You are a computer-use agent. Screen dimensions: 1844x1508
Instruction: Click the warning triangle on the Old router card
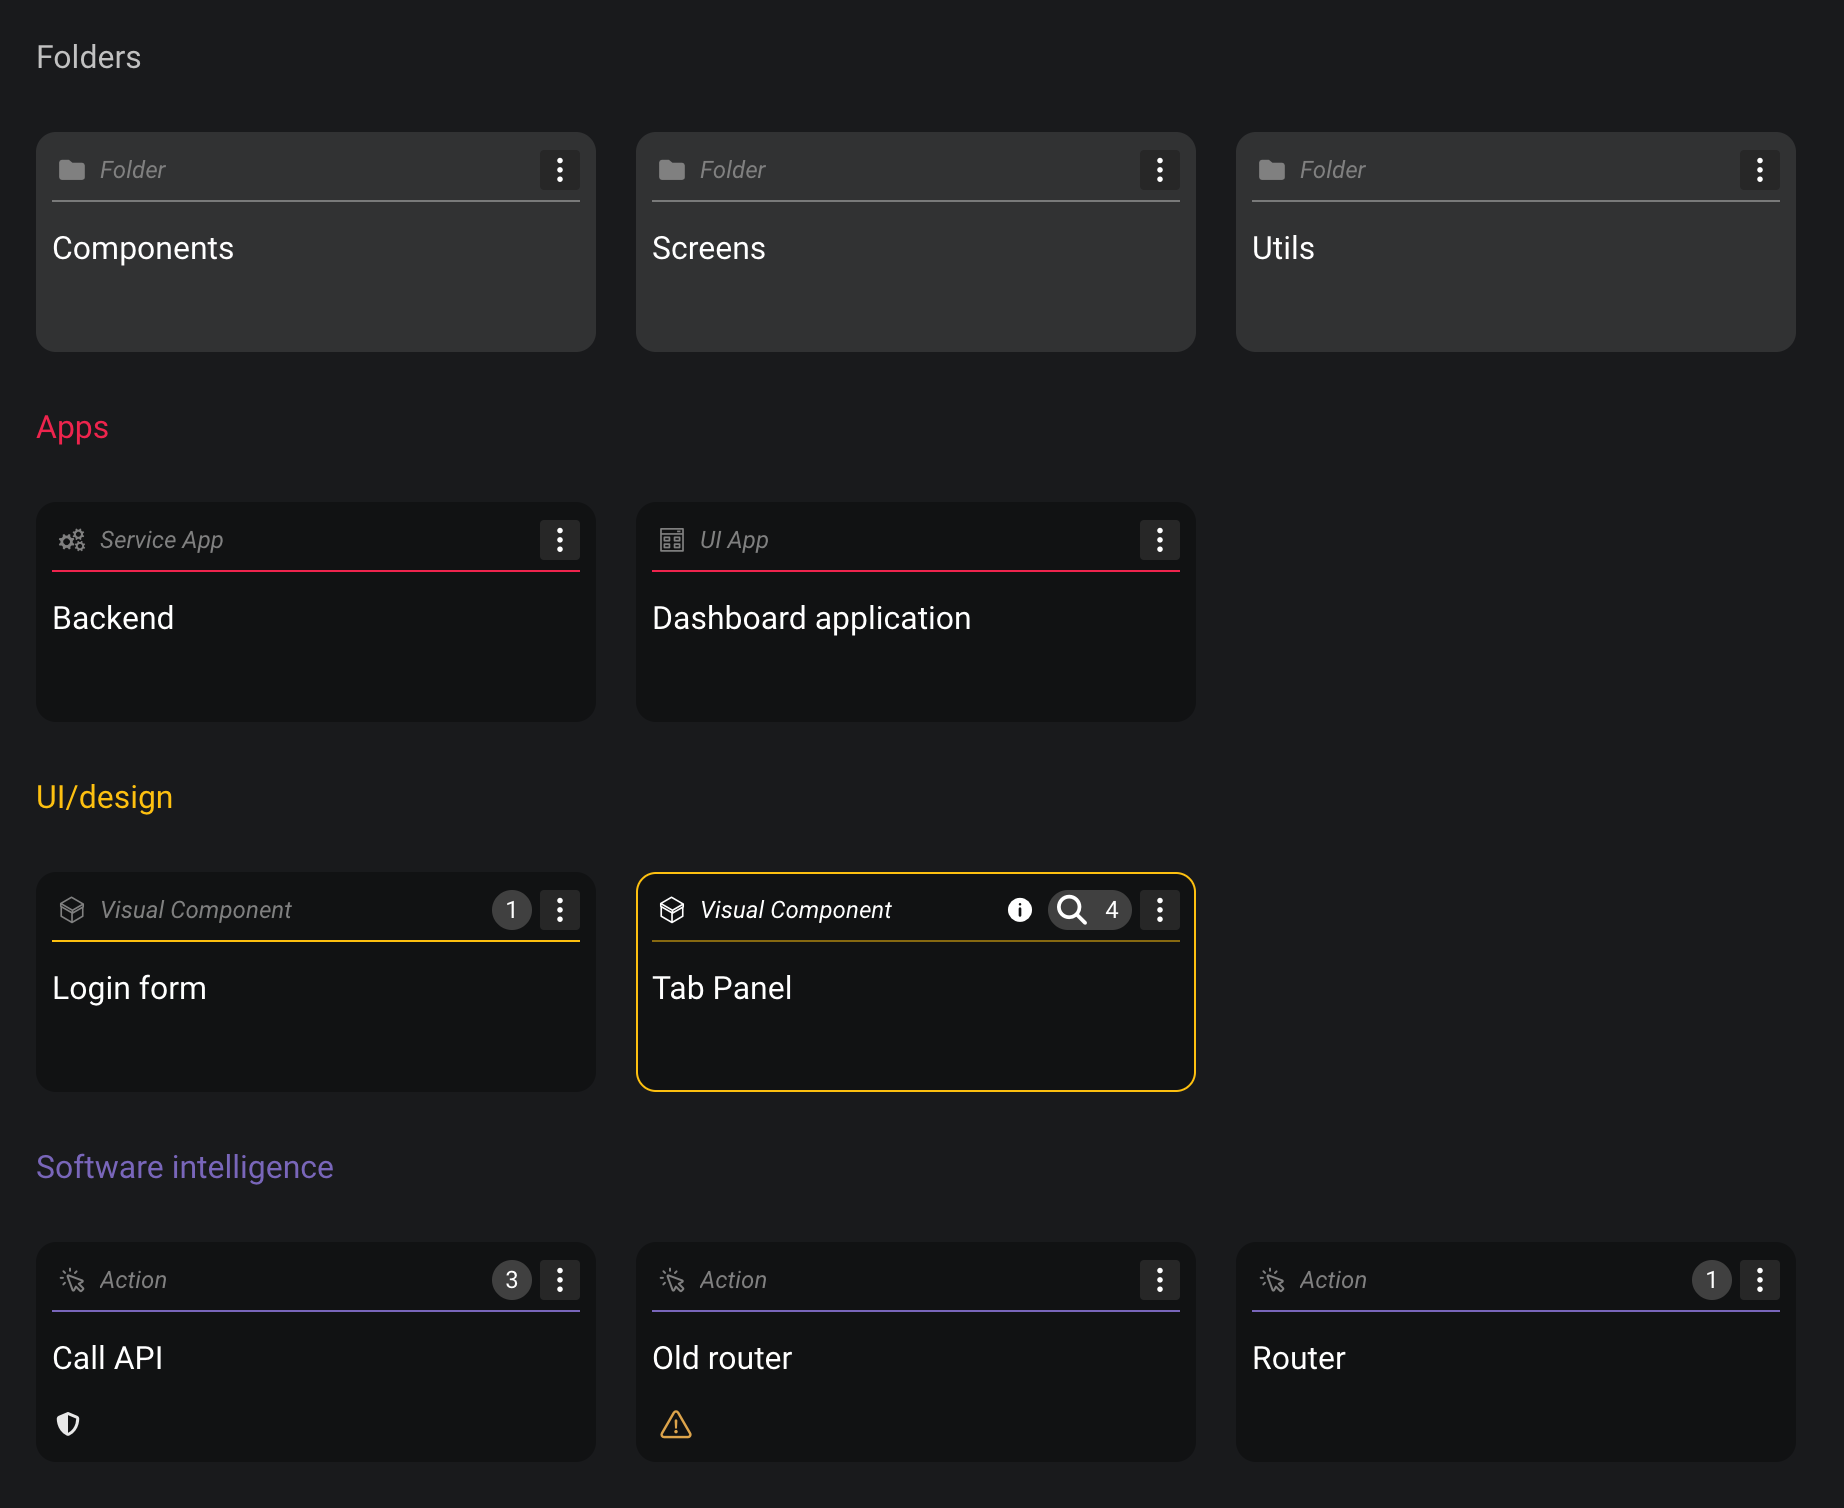(675, 1424)
